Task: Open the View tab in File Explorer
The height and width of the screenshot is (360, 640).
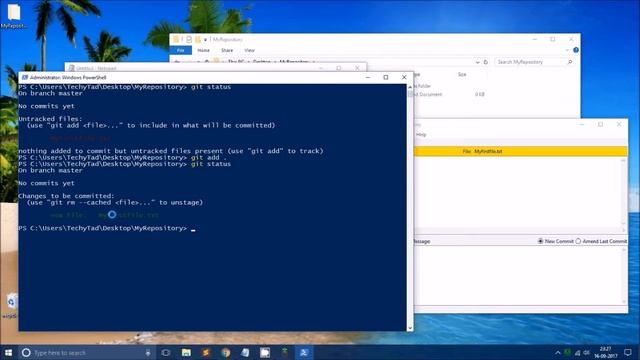Action: [x=249, y=50]
